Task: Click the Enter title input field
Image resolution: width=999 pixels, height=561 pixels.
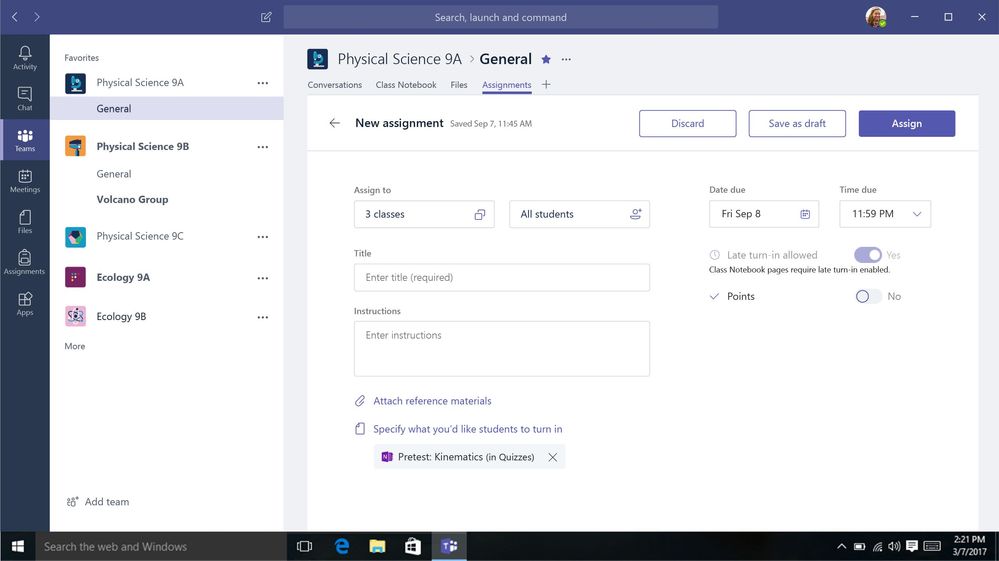Action: 502,278
